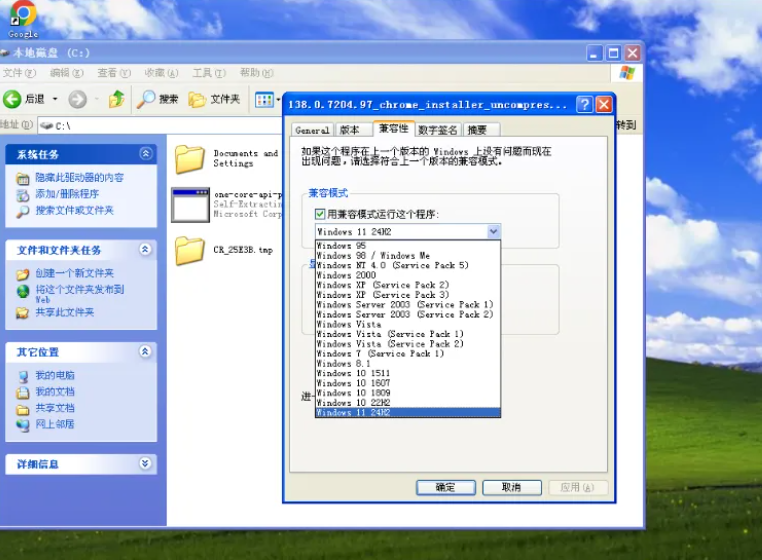762x560 pixels.
Task: Click the Add/Remove Programs task icon
Action: [x=23, y=194]
